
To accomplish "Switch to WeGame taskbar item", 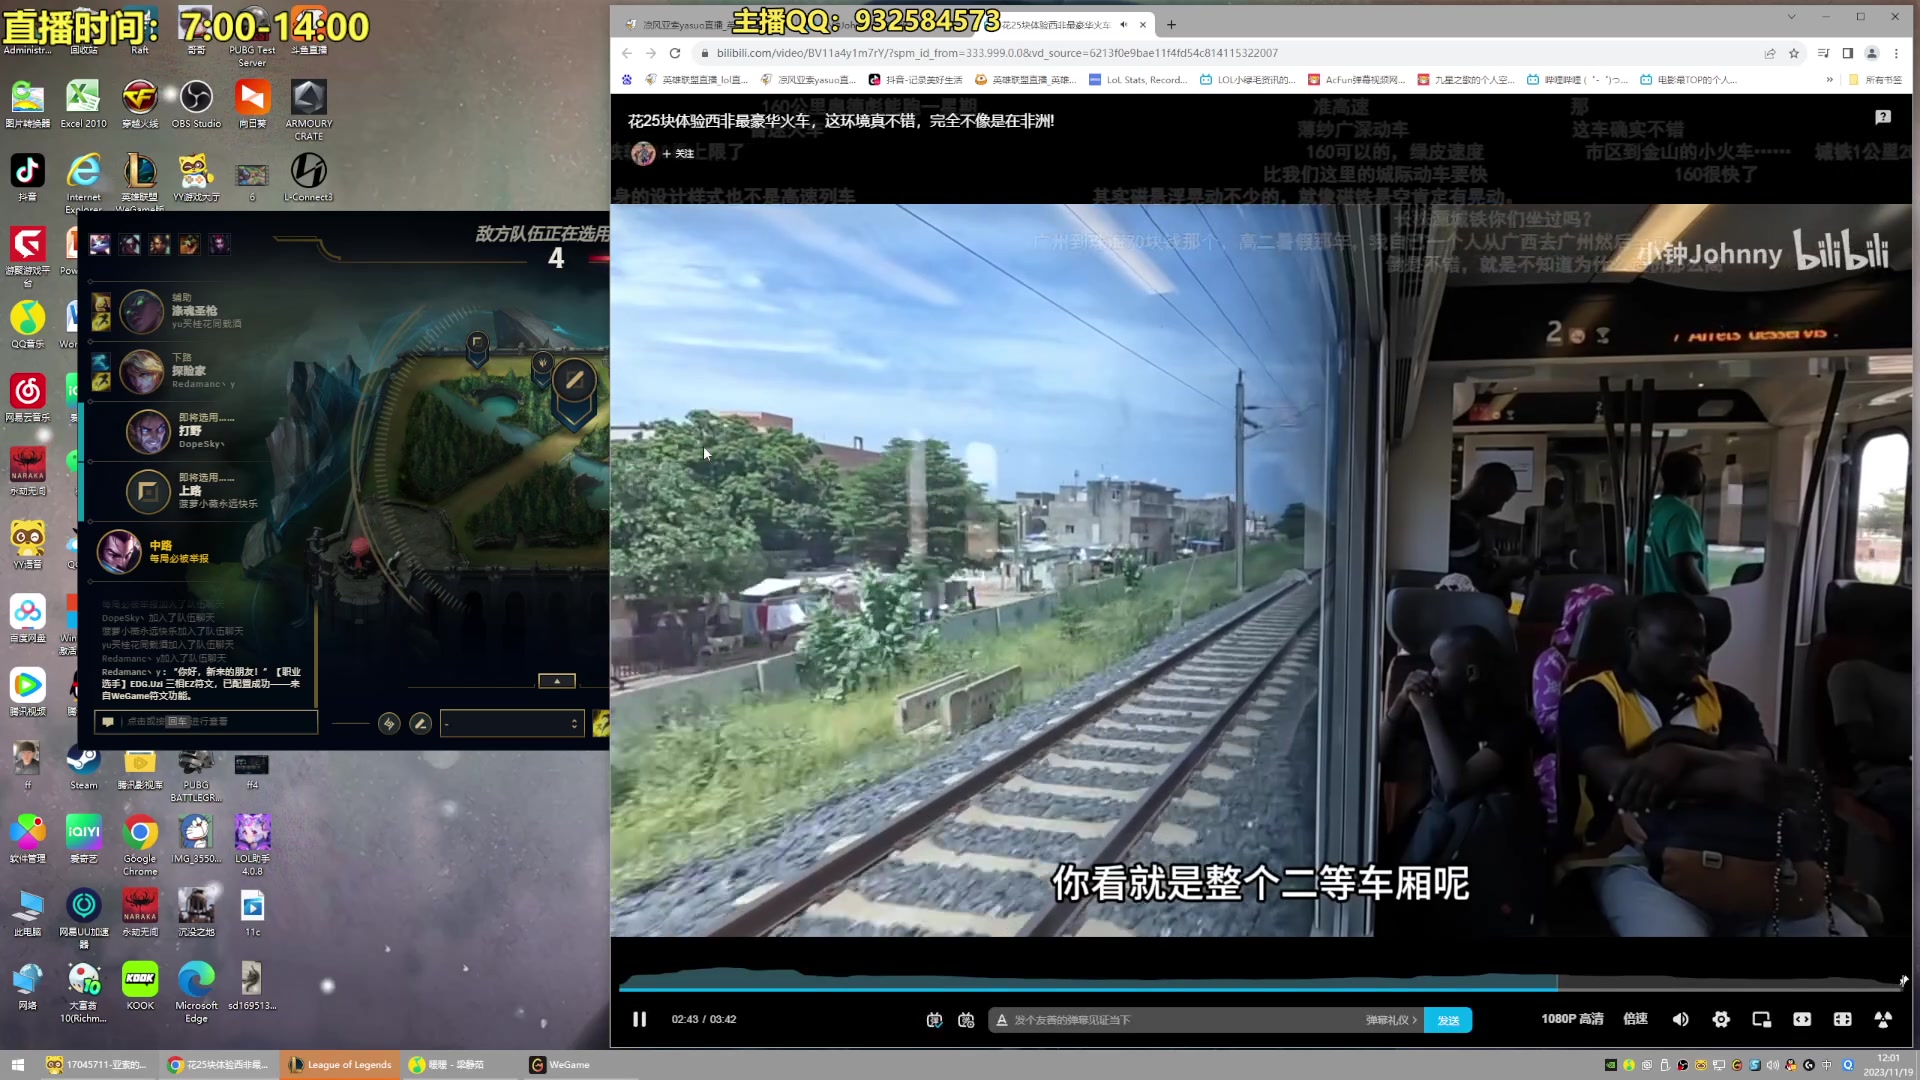I will tap(560, 1065).
